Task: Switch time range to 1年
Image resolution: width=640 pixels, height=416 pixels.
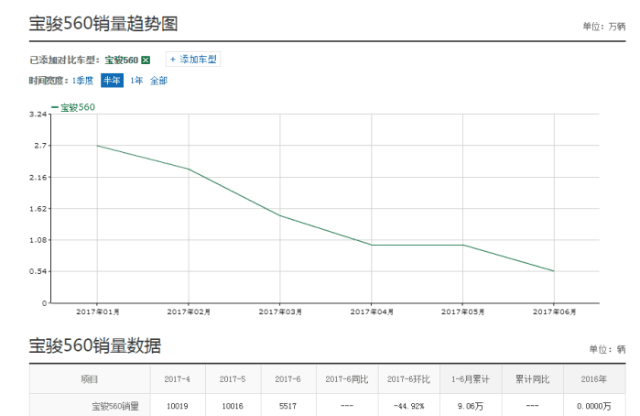Action: (136, 80)
